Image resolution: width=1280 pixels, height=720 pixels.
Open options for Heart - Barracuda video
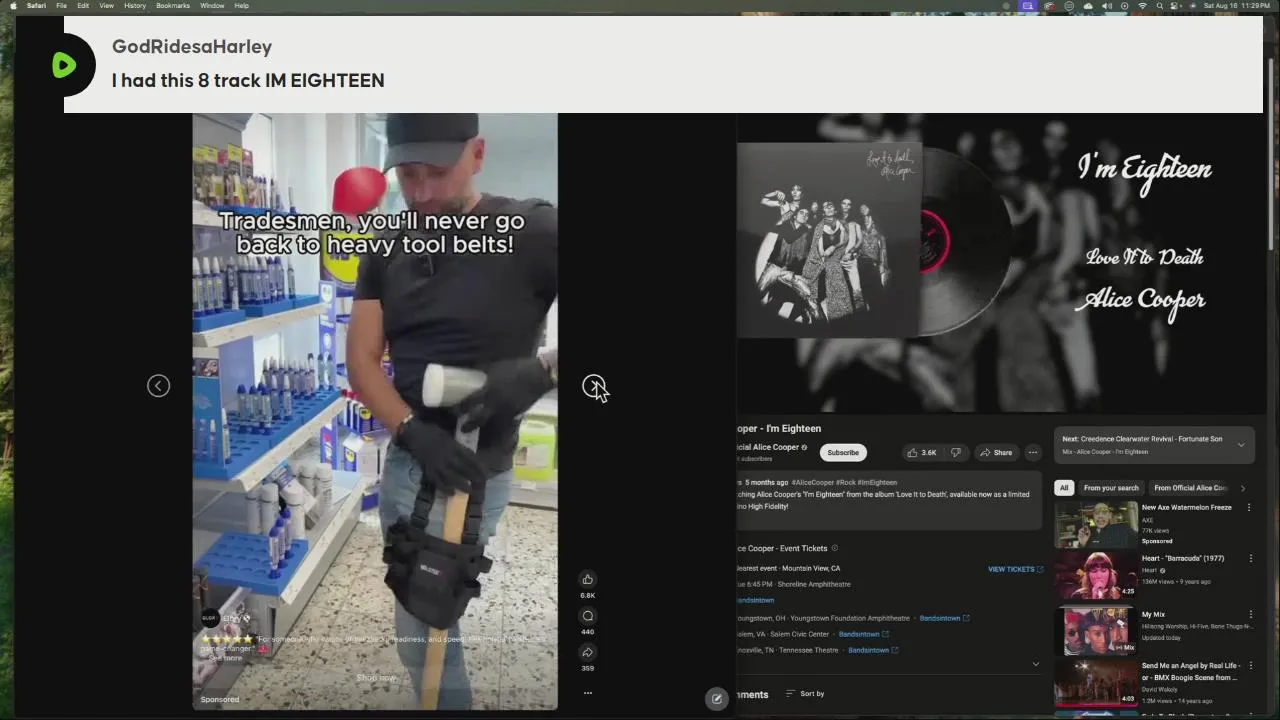click(1250, 559)
